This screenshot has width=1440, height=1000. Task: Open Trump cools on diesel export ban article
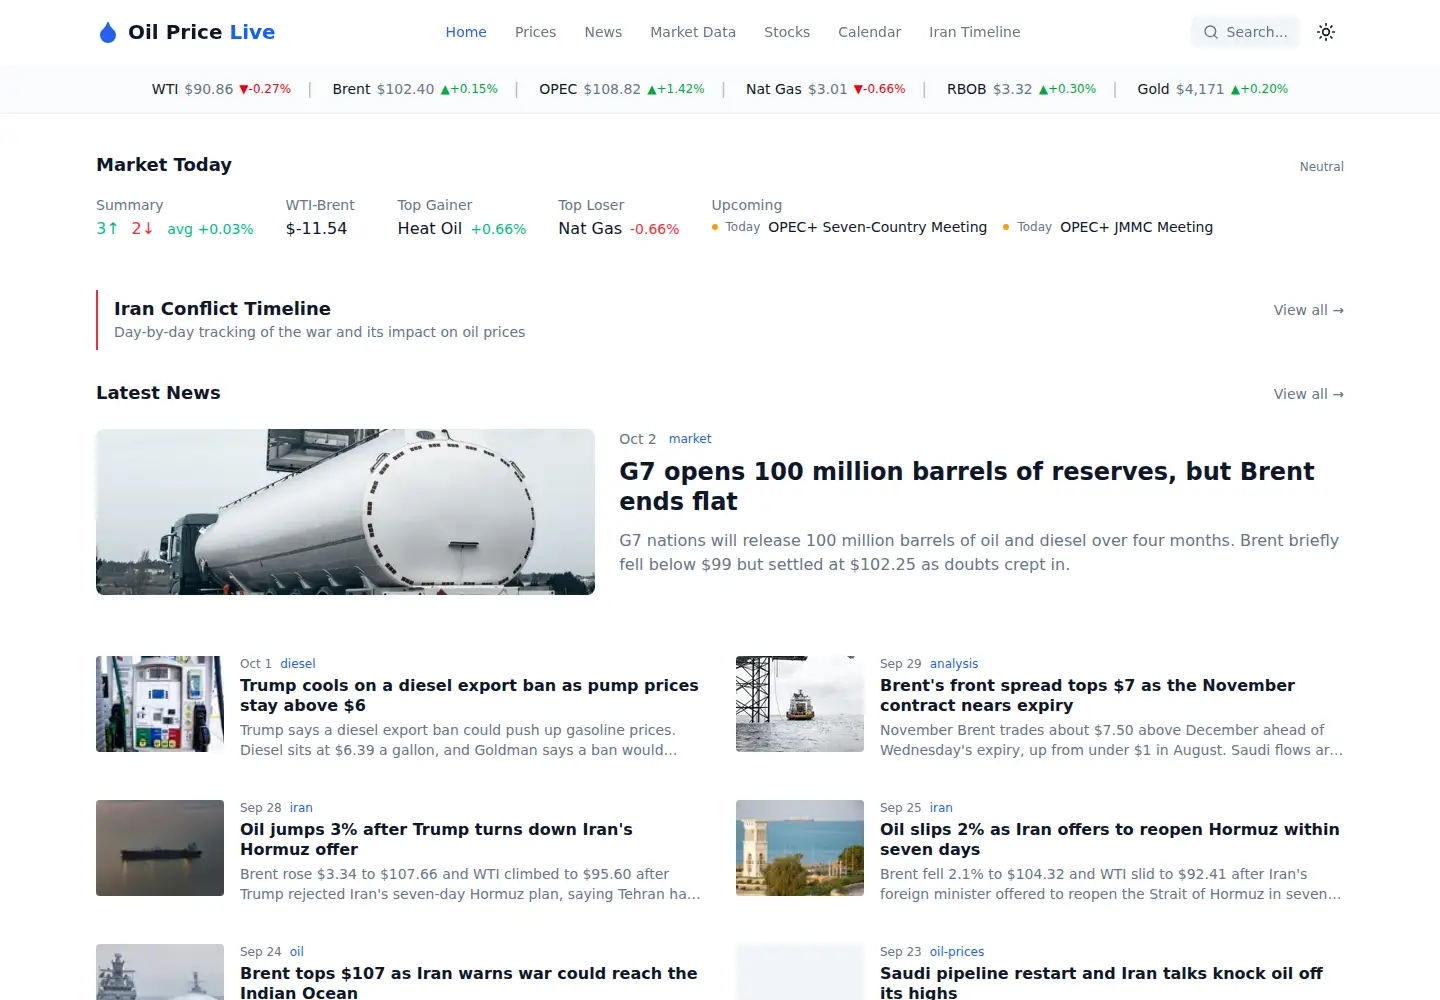469,695
